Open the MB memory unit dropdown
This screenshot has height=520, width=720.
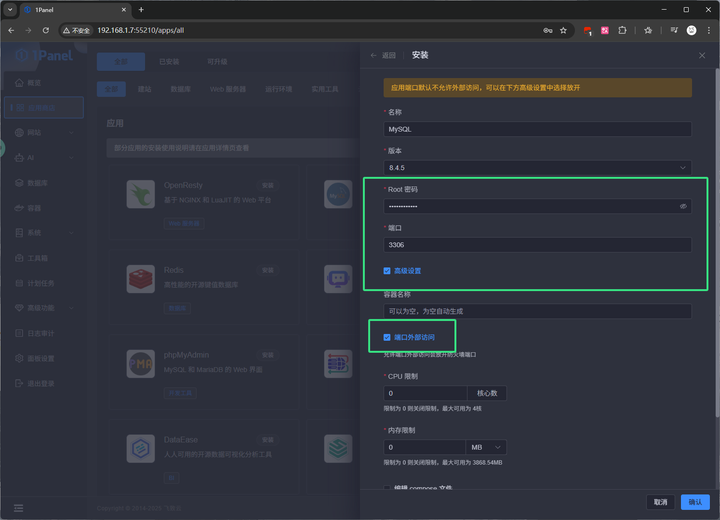coord(486,447)
